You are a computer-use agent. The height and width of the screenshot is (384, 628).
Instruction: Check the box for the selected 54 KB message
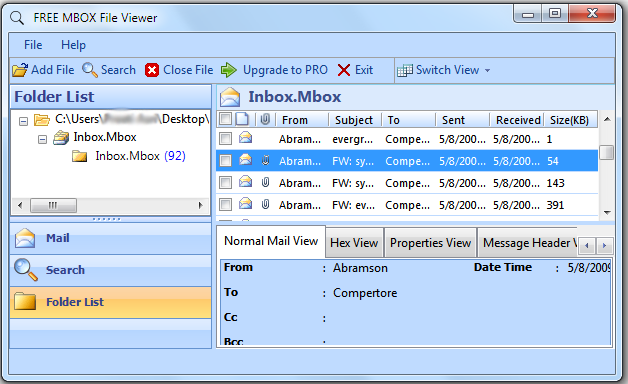coord(225,161)
